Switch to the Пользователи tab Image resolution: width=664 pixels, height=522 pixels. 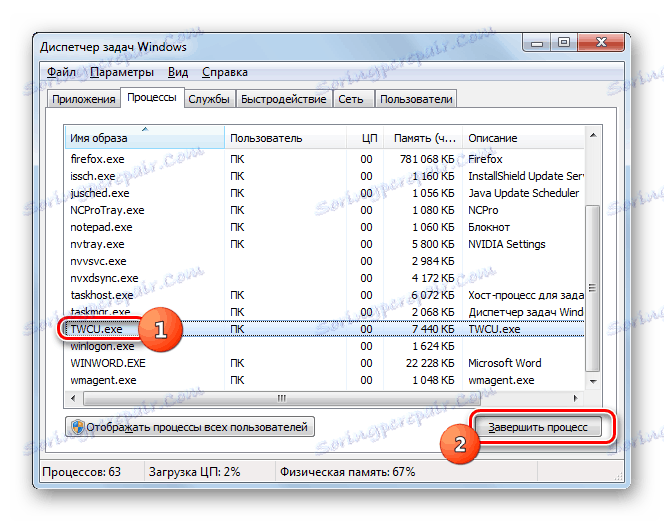[x=416, y=99]
